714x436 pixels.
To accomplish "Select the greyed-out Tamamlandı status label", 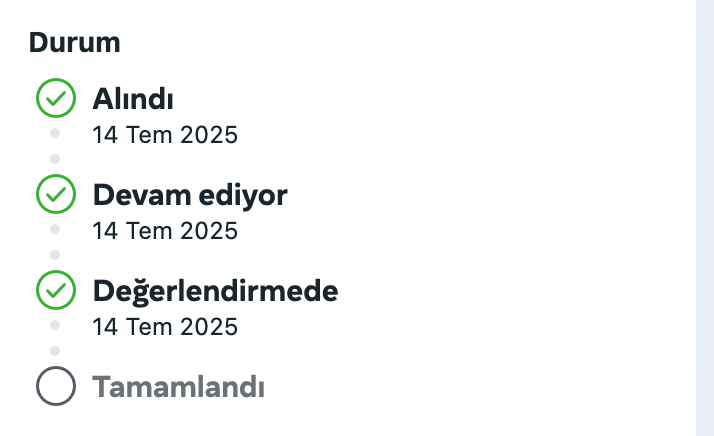I will click(x=178, y=387).
